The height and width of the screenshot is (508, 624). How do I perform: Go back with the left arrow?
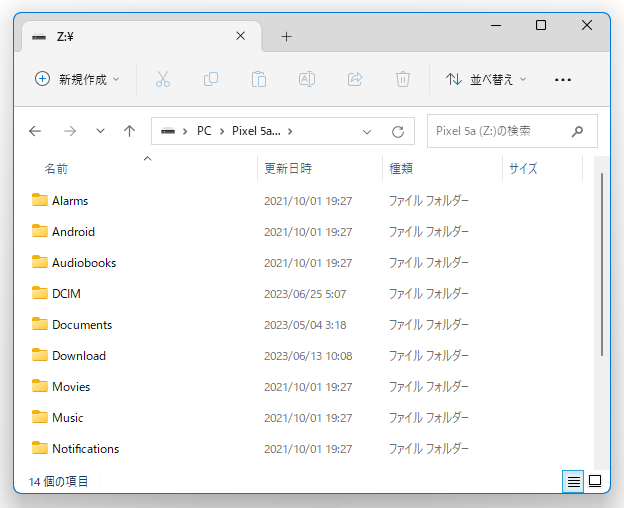35,131
